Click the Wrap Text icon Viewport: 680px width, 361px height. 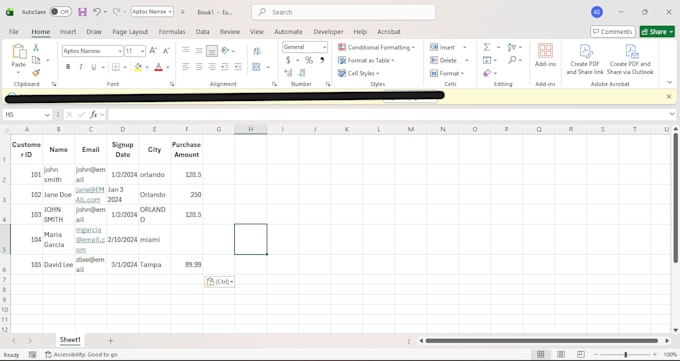(257, 51)
